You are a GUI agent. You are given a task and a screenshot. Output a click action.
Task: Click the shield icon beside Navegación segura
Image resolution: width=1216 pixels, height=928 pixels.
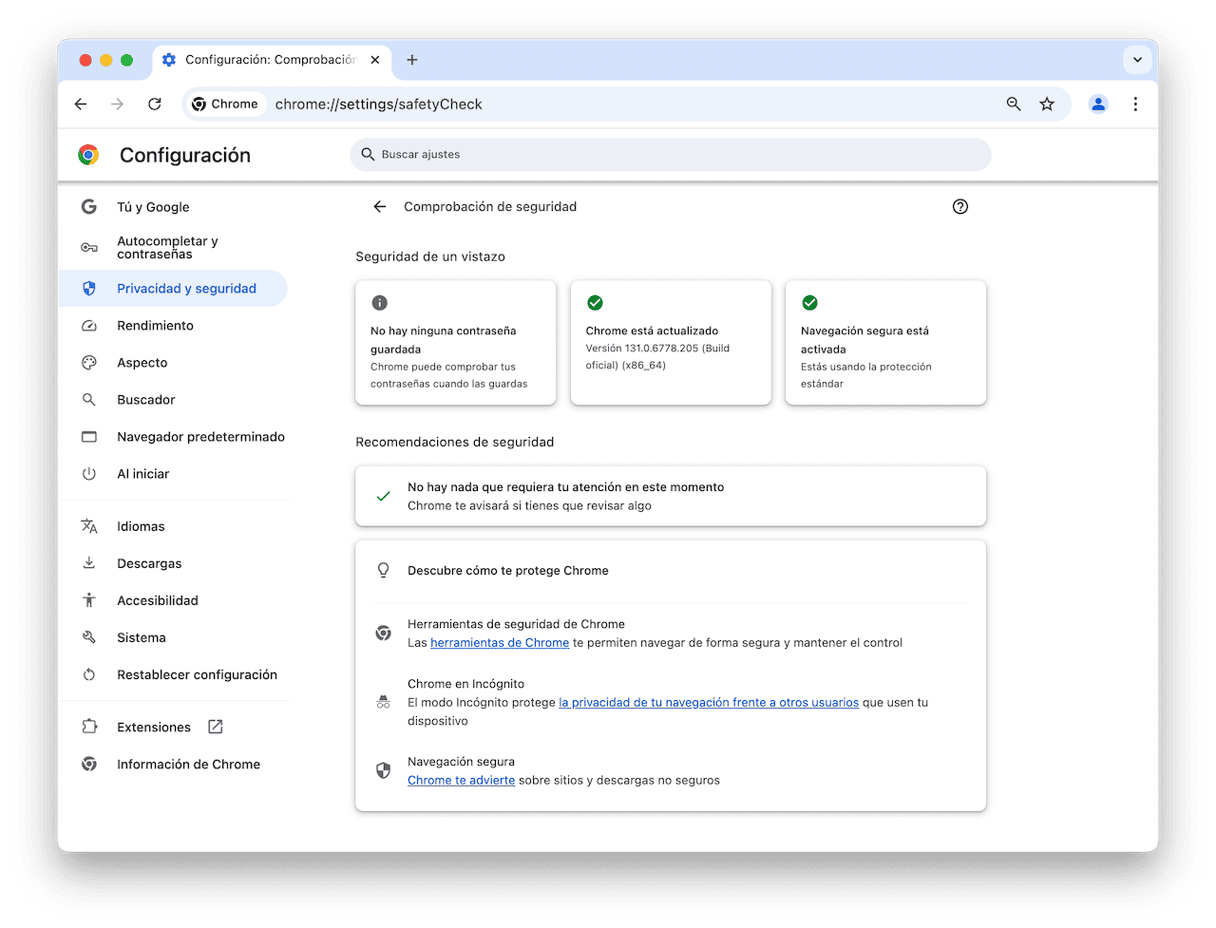(383, 771)
